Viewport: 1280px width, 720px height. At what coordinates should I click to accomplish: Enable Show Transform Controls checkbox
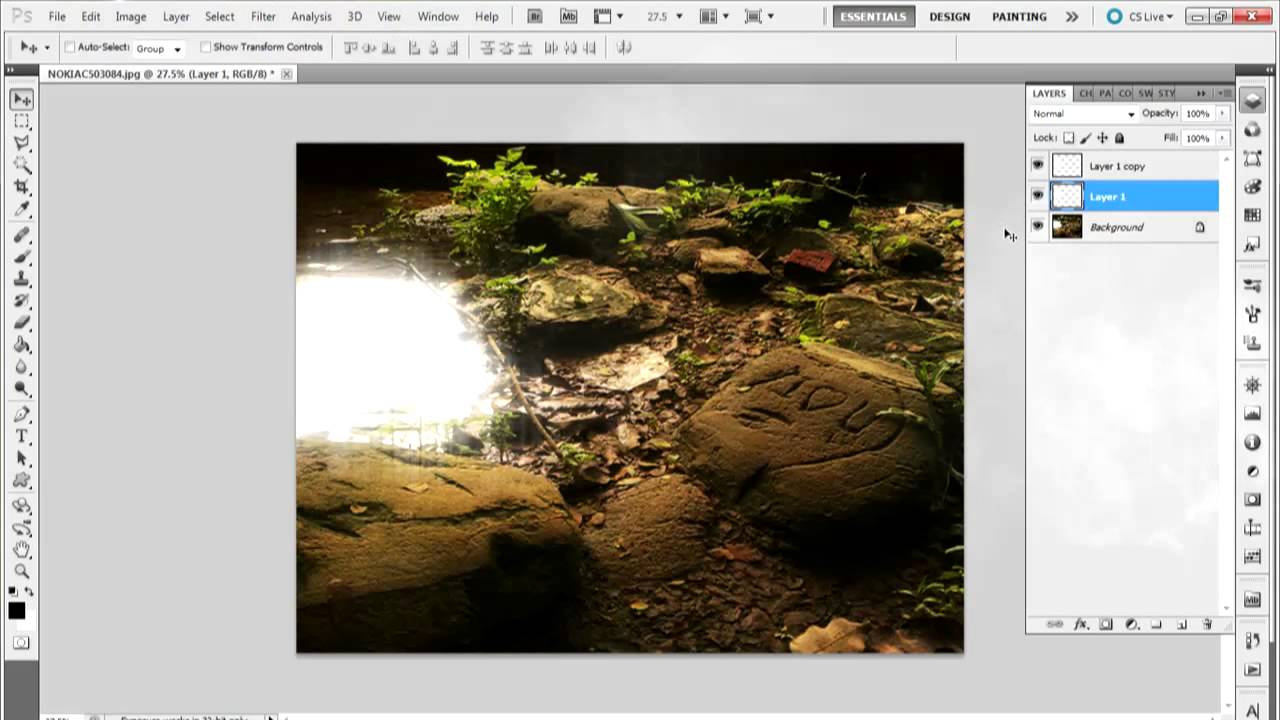[x=206, y=47]
